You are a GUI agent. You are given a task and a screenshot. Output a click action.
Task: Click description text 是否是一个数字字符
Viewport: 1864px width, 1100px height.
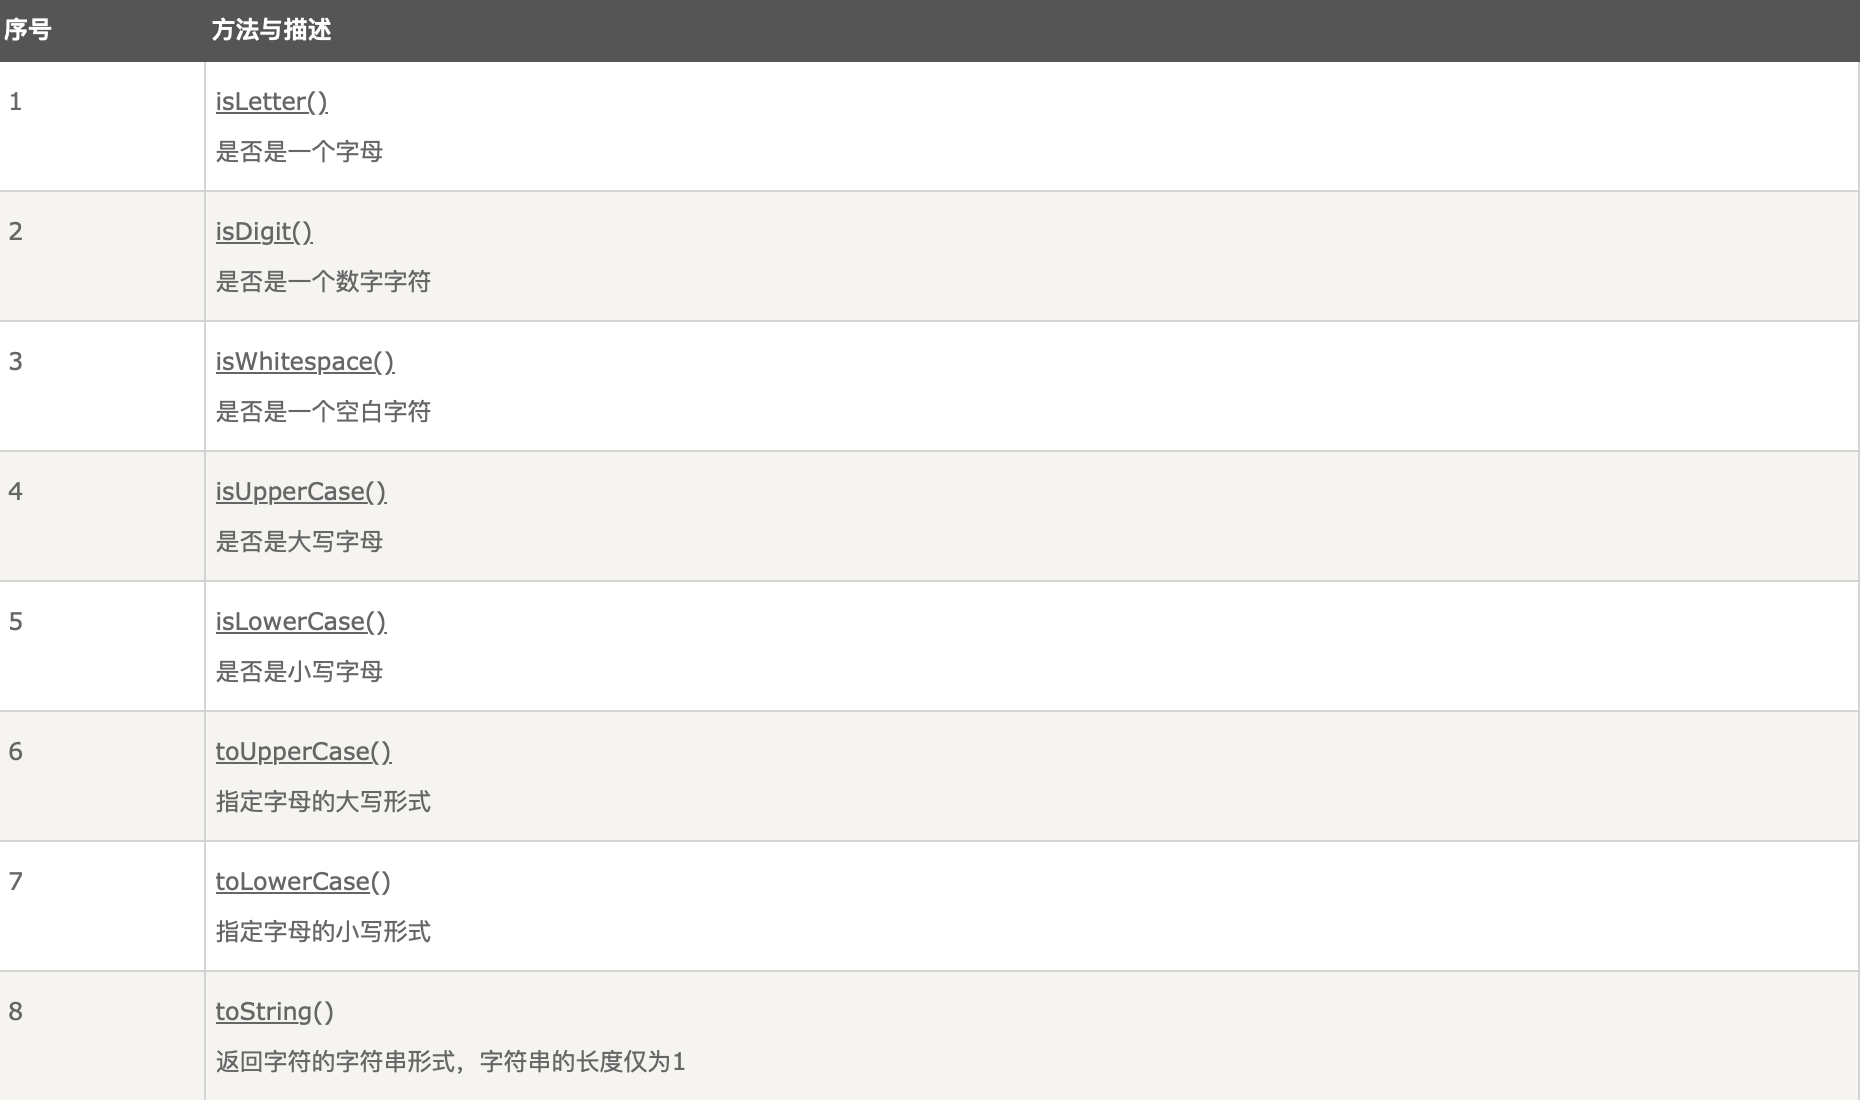point(323,282)
